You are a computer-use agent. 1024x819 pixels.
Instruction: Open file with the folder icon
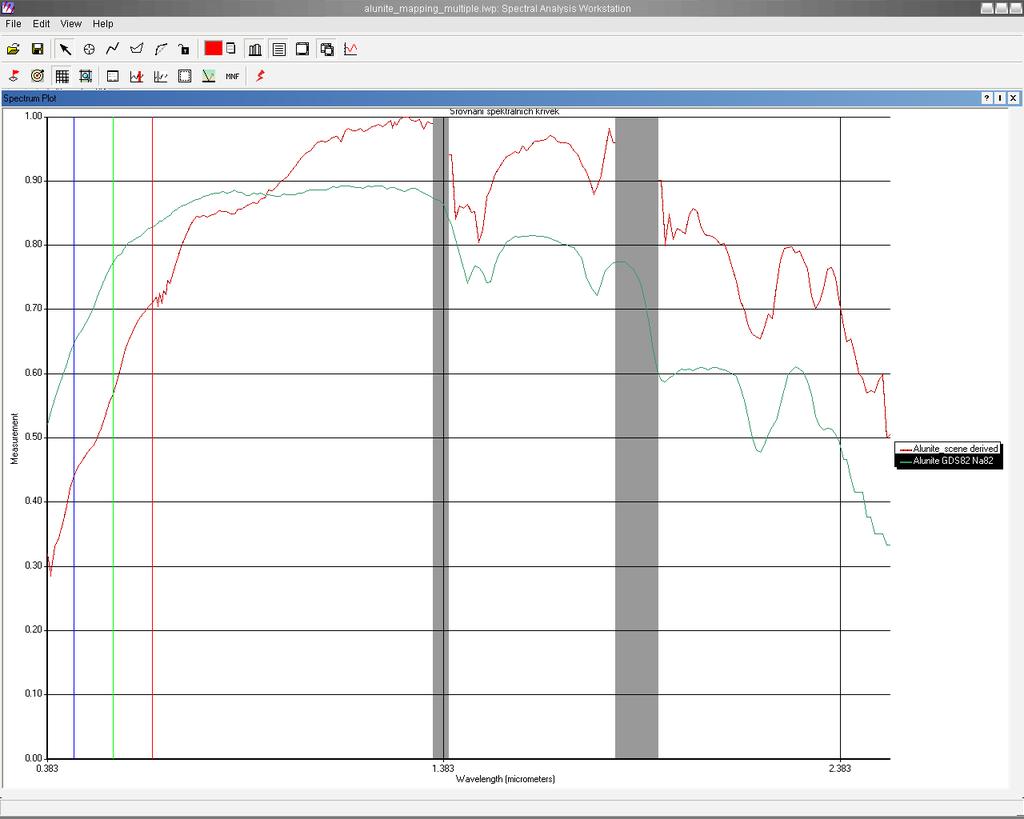[13, 49]
